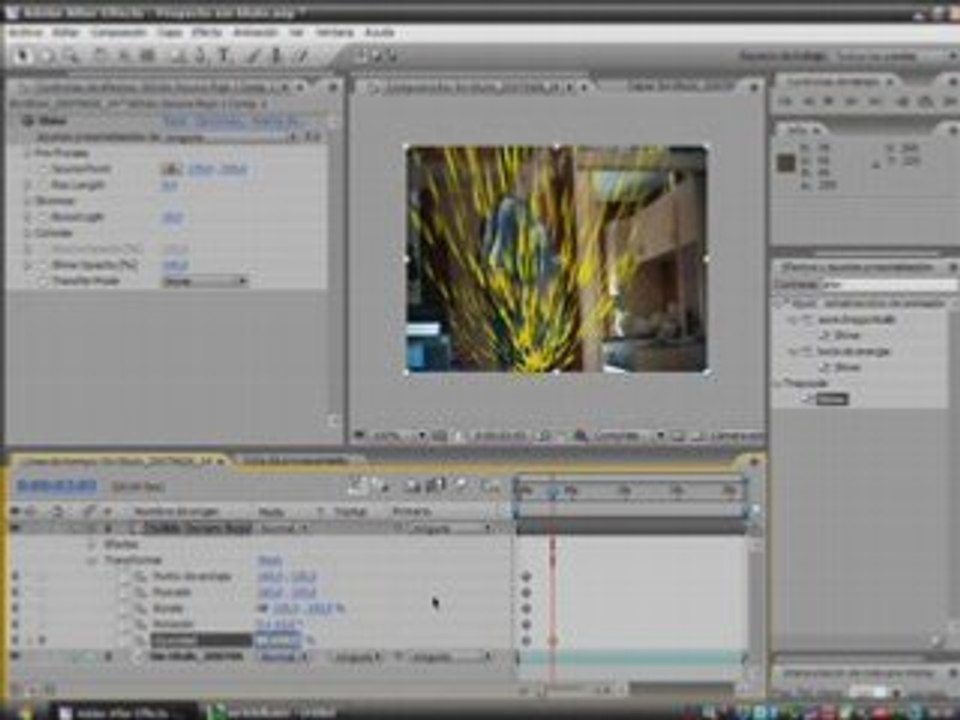Click the Shine Opacity value
The height and width of the screenshot is (720, 960).
[x=175, y=264]
